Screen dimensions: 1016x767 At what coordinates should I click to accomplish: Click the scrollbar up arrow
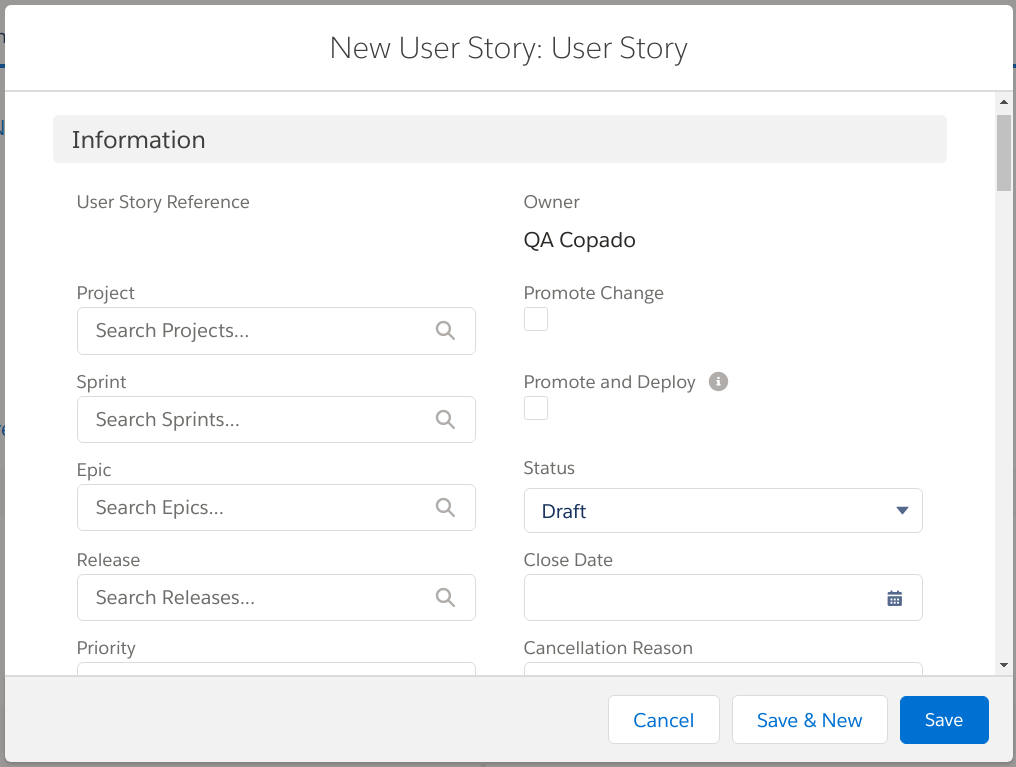pyautogui.click(x=1003, y=102)
